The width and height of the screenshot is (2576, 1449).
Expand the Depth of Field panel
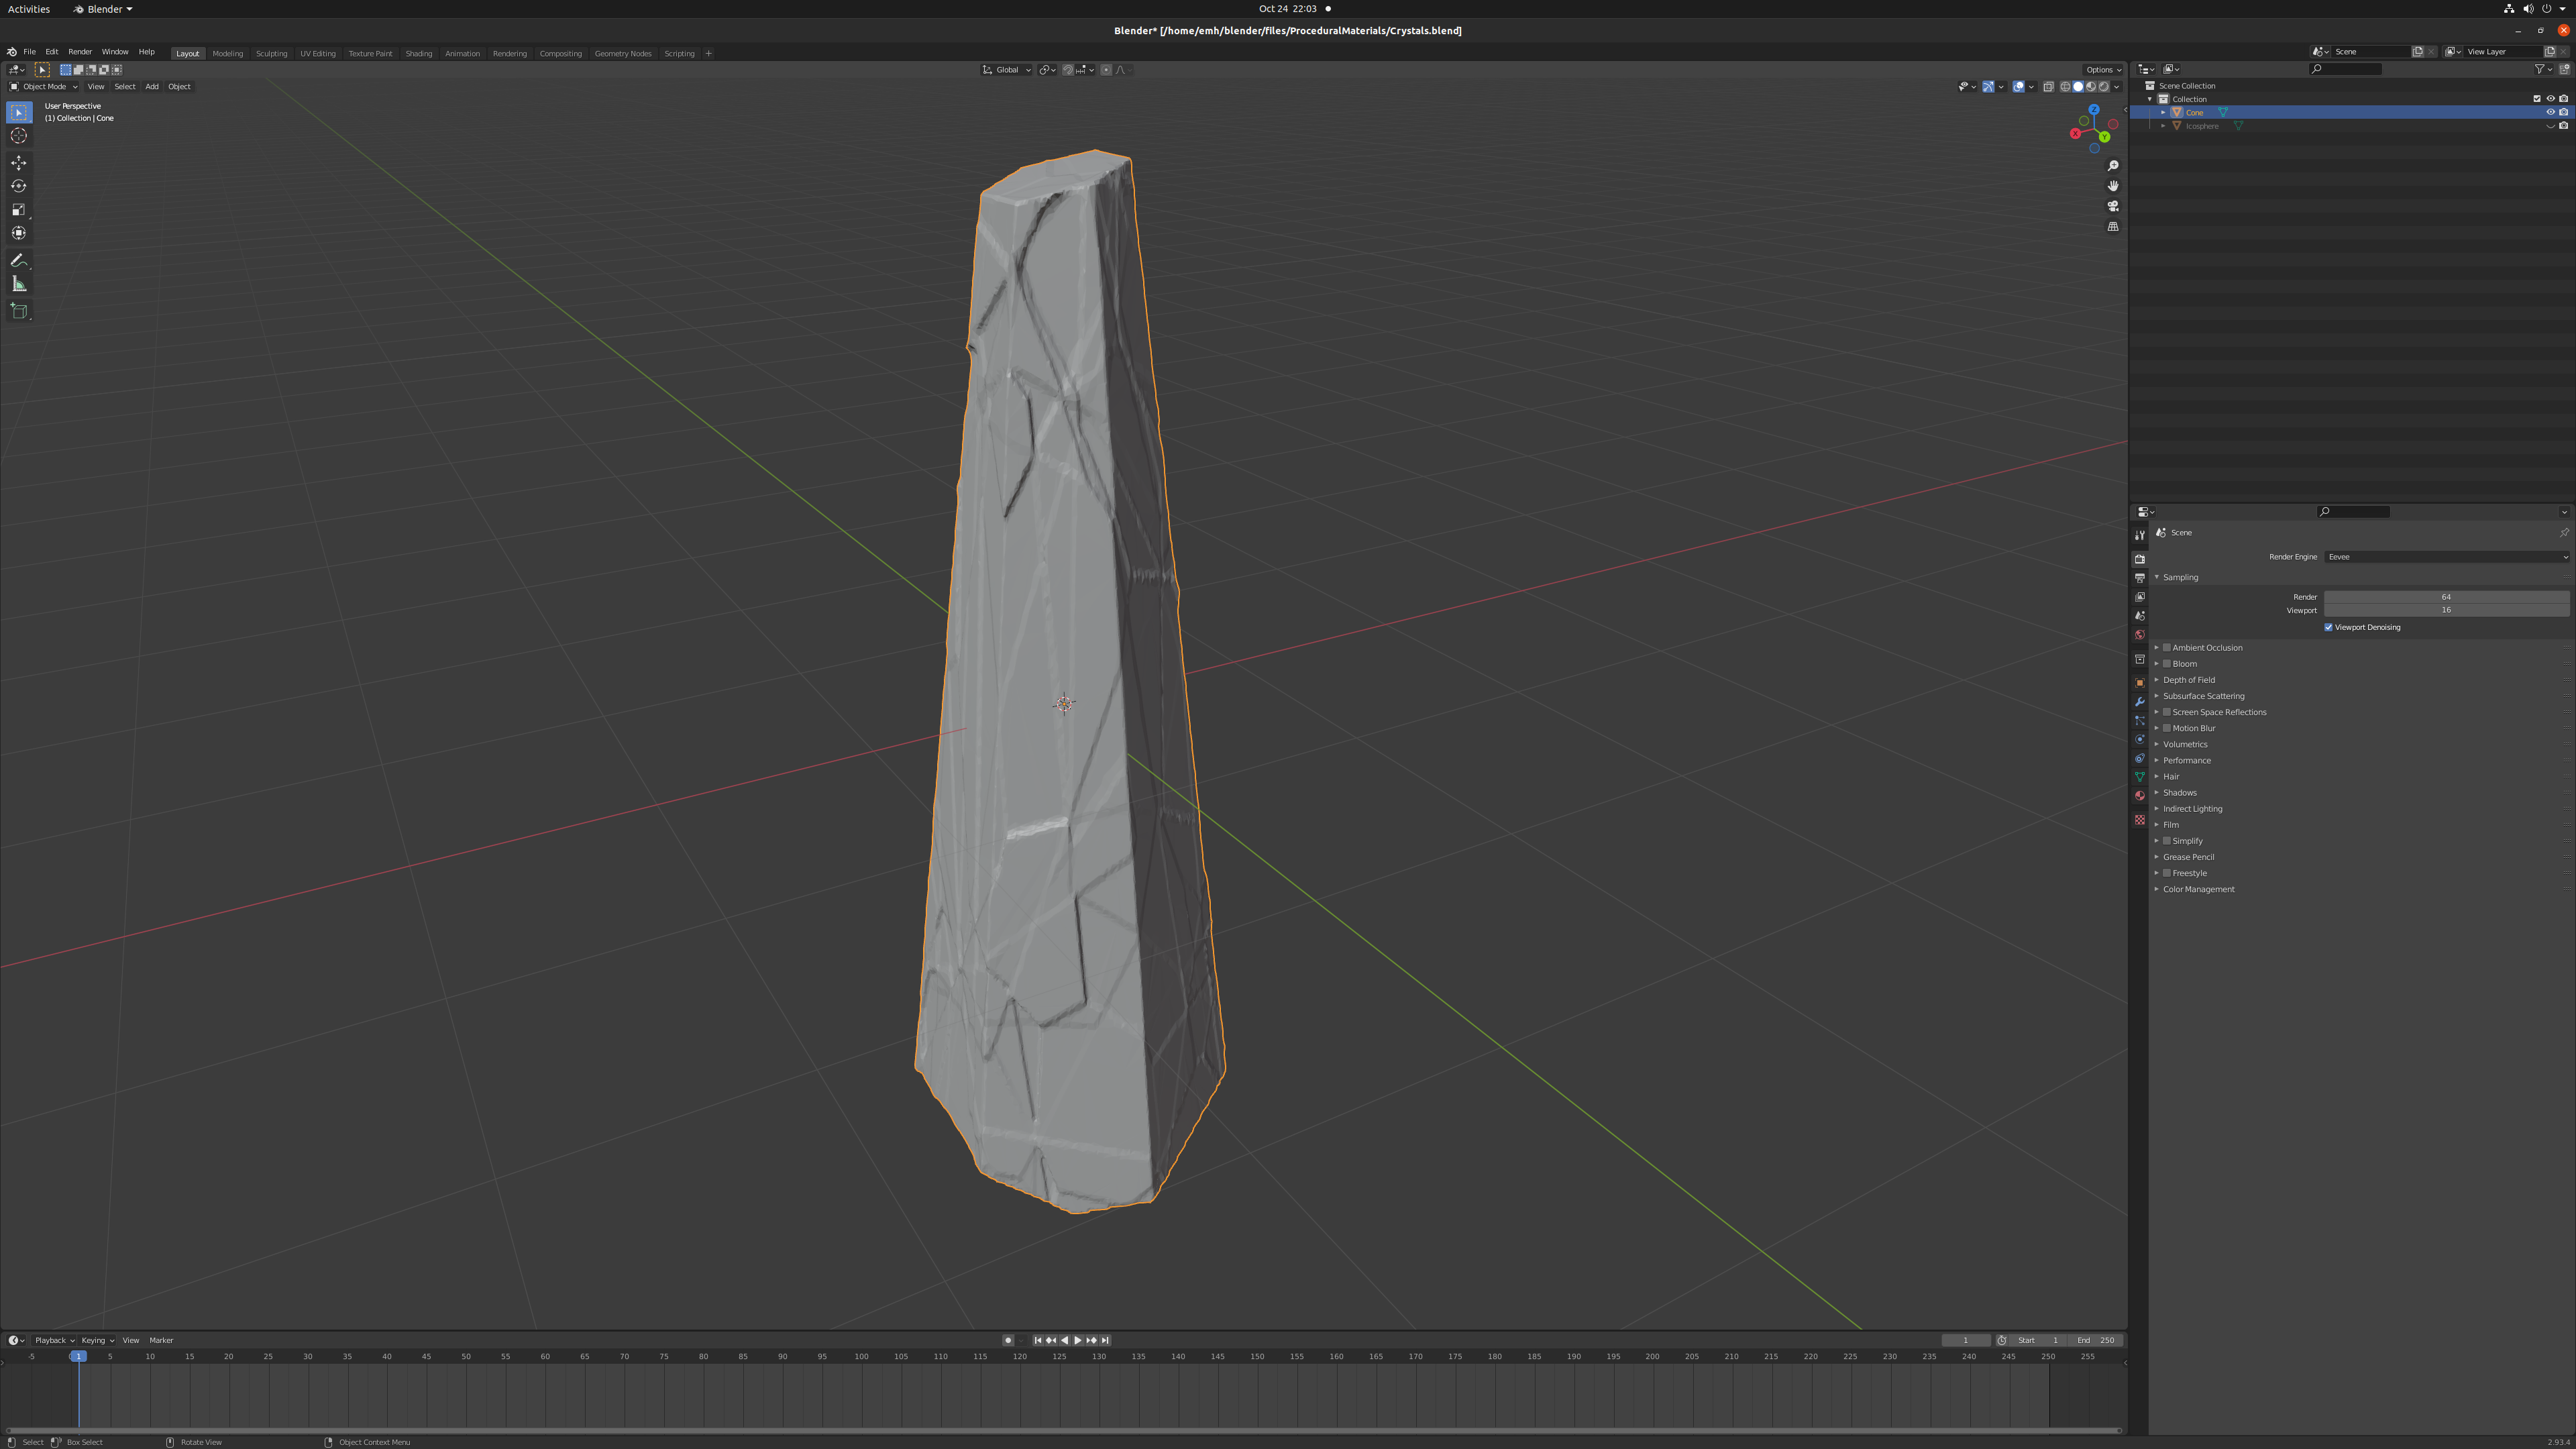pos(2188,680)
